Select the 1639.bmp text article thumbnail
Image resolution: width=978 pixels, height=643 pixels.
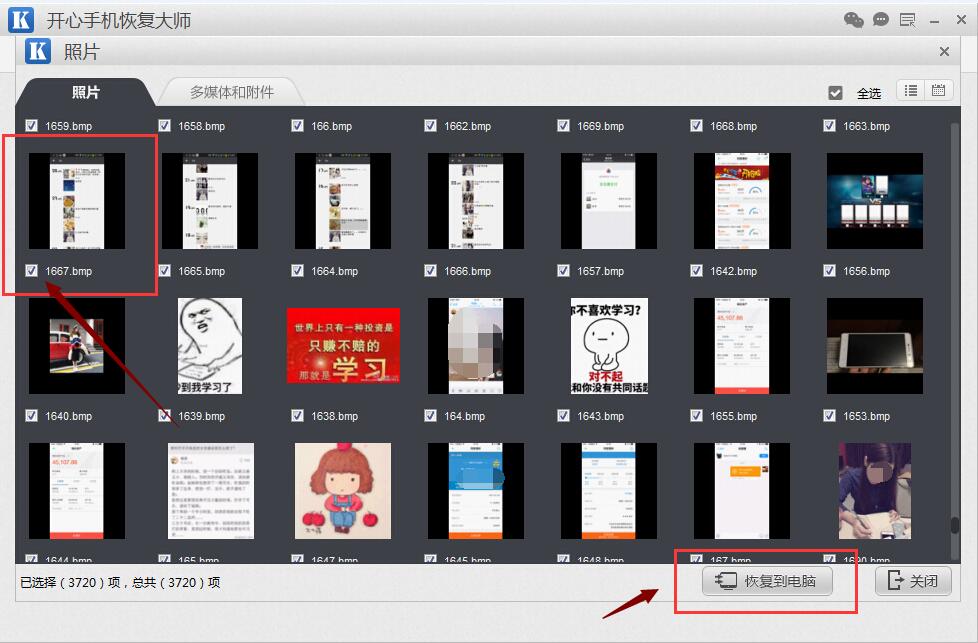click(x=211, y=491)
